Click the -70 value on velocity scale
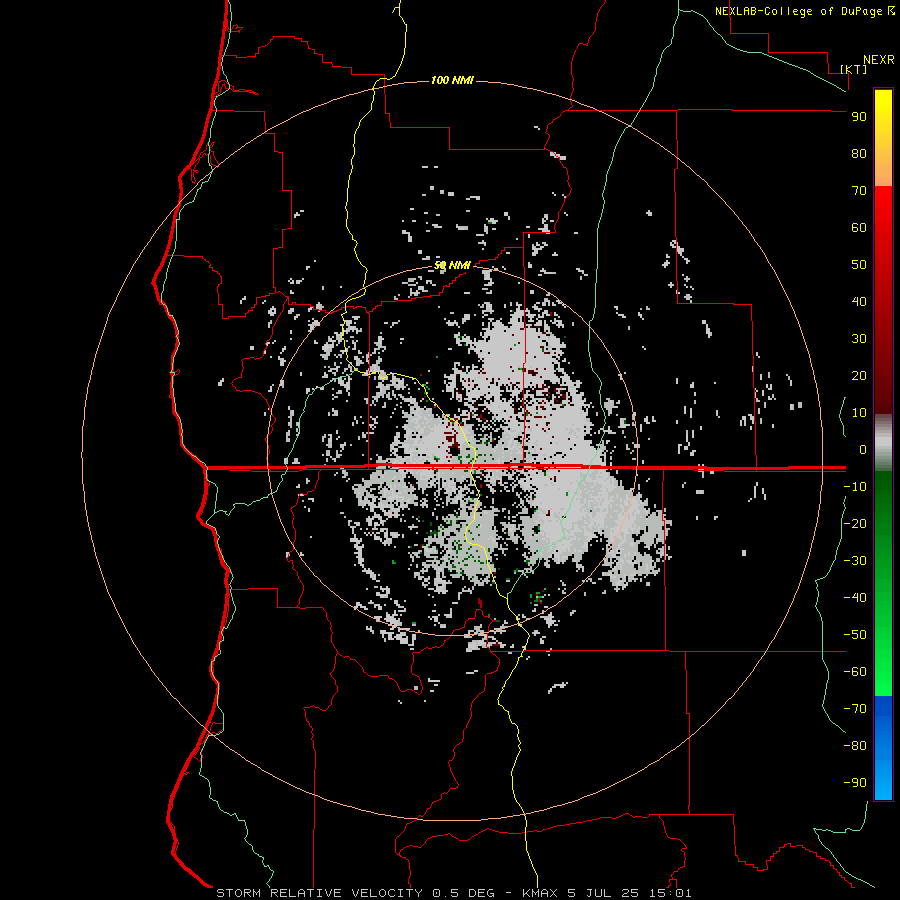This screenshot has height=900, width=900. 855,708
